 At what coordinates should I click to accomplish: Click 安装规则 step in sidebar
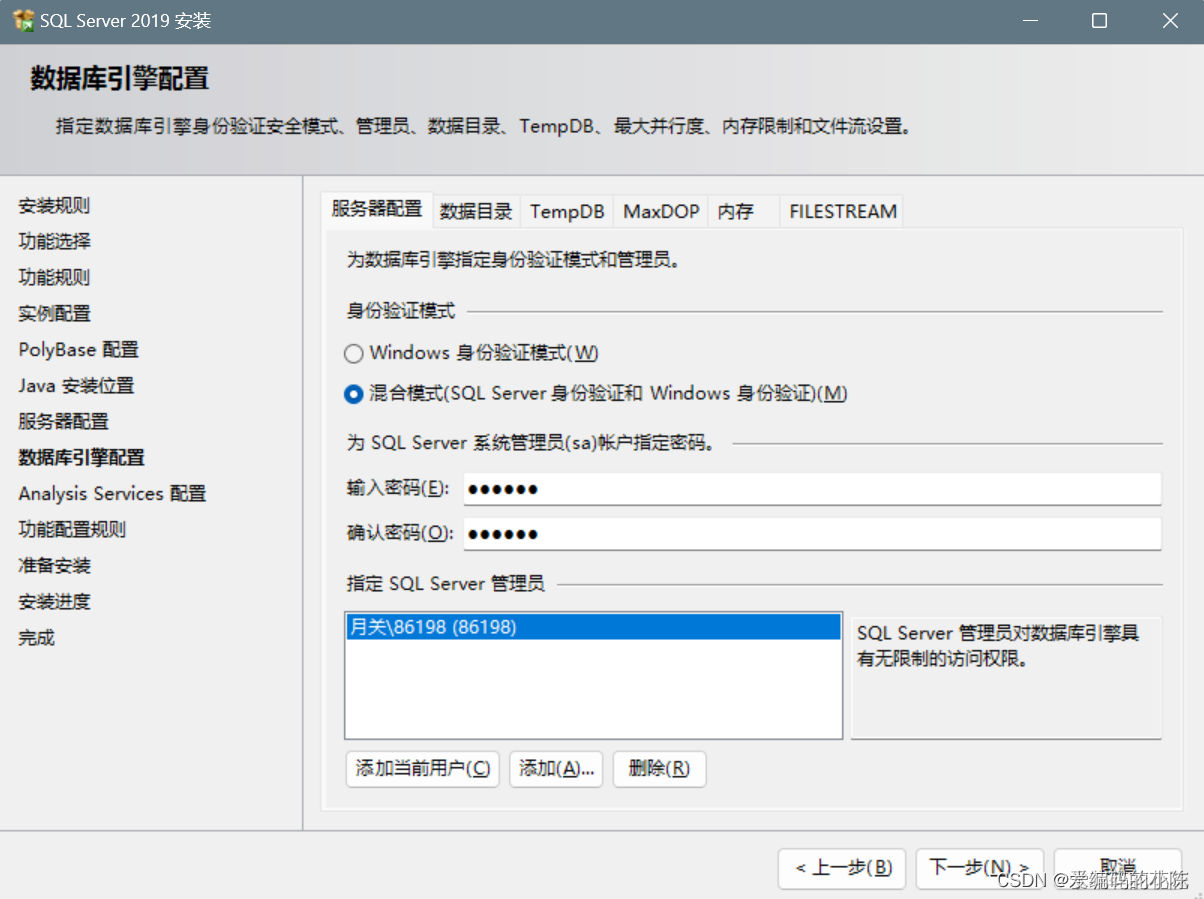coord(54,206)
